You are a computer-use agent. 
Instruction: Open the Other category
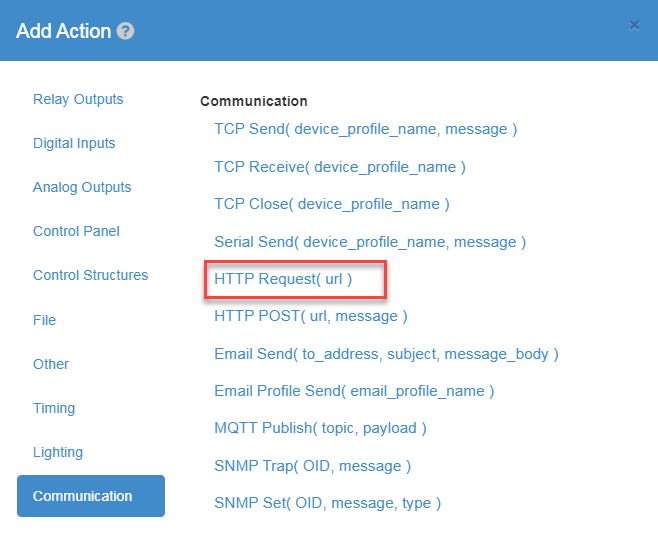[x=51, y=364]
